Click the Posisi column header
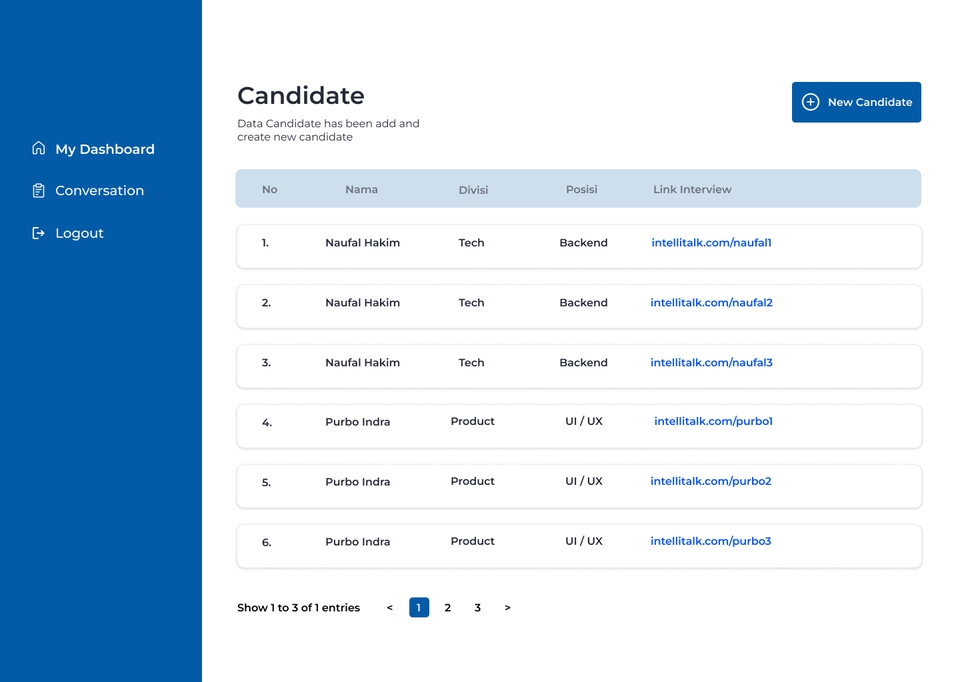The width and height of the screenshot is (960, 682). pyautogui.click(x=582, y=190)
